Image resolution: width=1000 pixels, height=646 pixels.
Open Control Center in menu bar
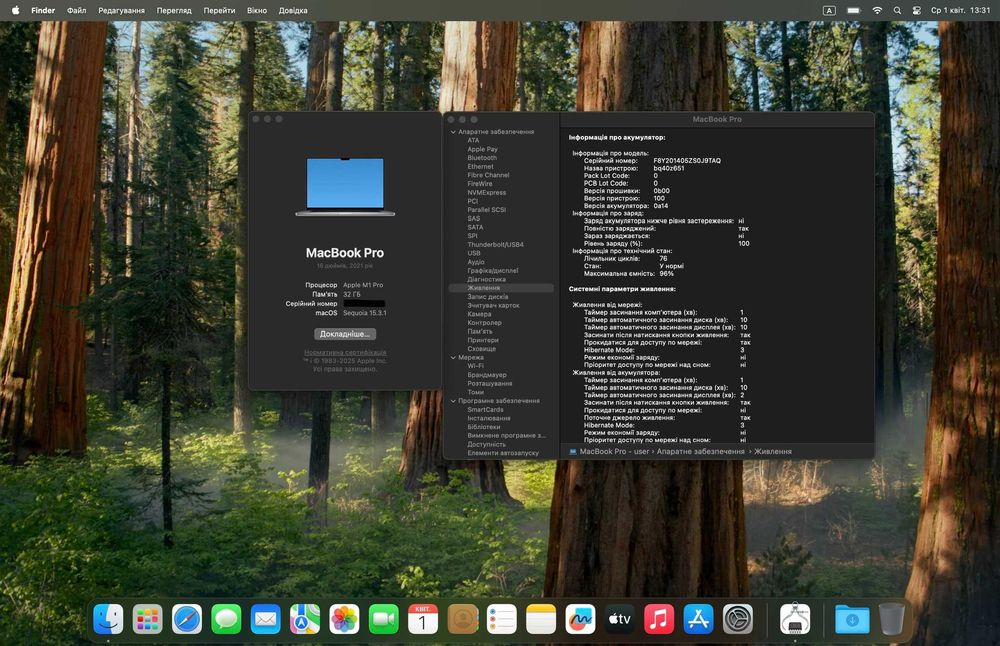coord(917,10)
